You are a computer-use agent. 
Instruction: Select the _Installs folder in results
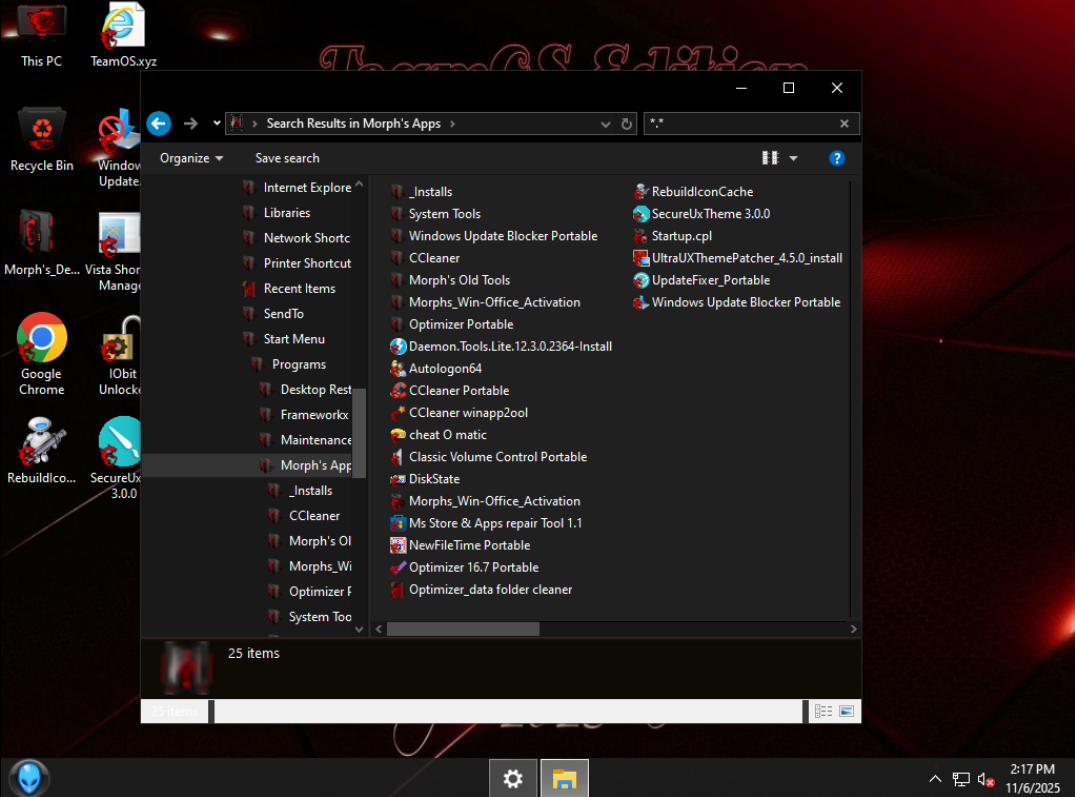click(x=430, y=192)
